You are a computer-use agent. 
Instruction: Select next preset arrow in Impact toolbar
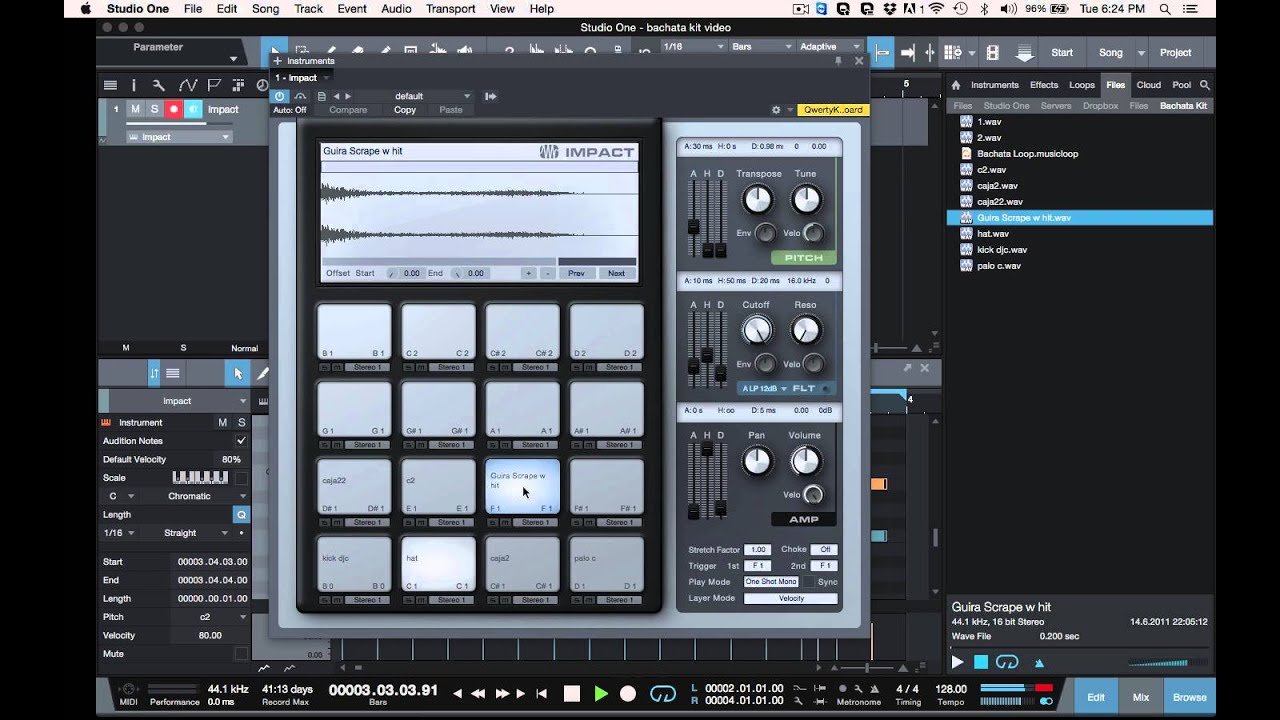[x=348, y=96]
